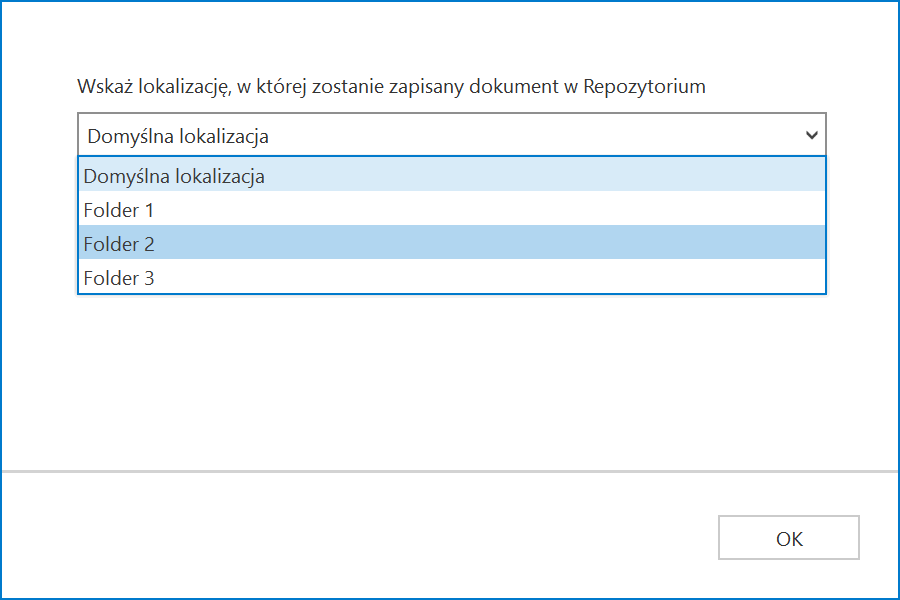
Task: Click the Wskaż lokalizację instruction label
Action: 391,87
